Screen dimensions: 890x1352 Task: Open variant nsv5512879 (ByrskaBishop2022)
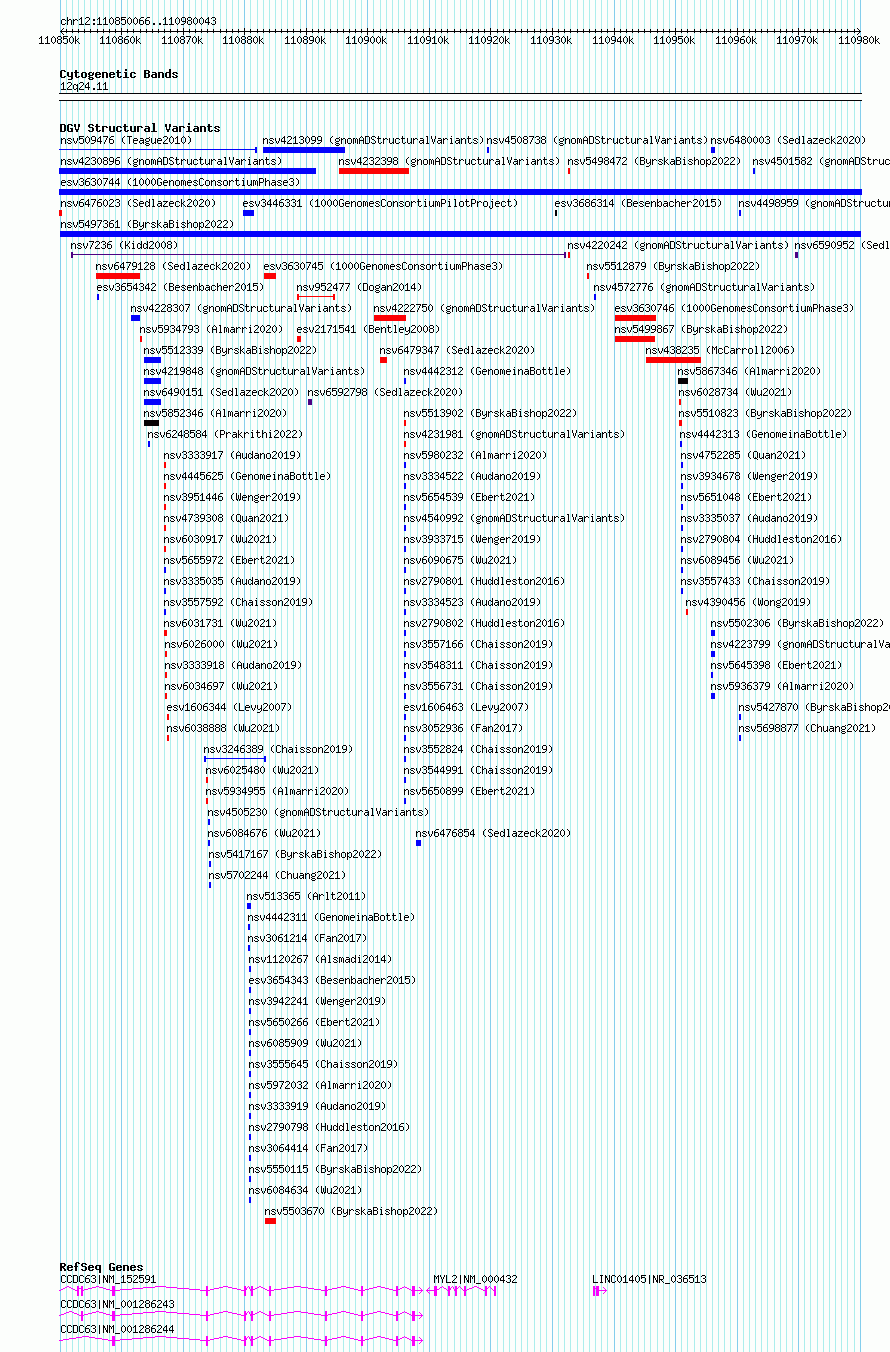click(x=673, y=266)
